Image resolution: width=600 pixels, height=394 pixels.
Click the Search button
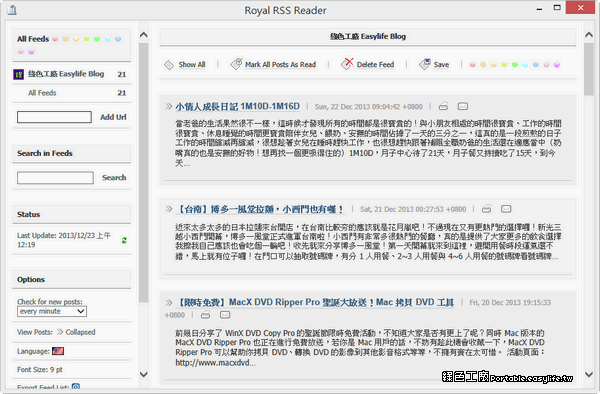114,177
